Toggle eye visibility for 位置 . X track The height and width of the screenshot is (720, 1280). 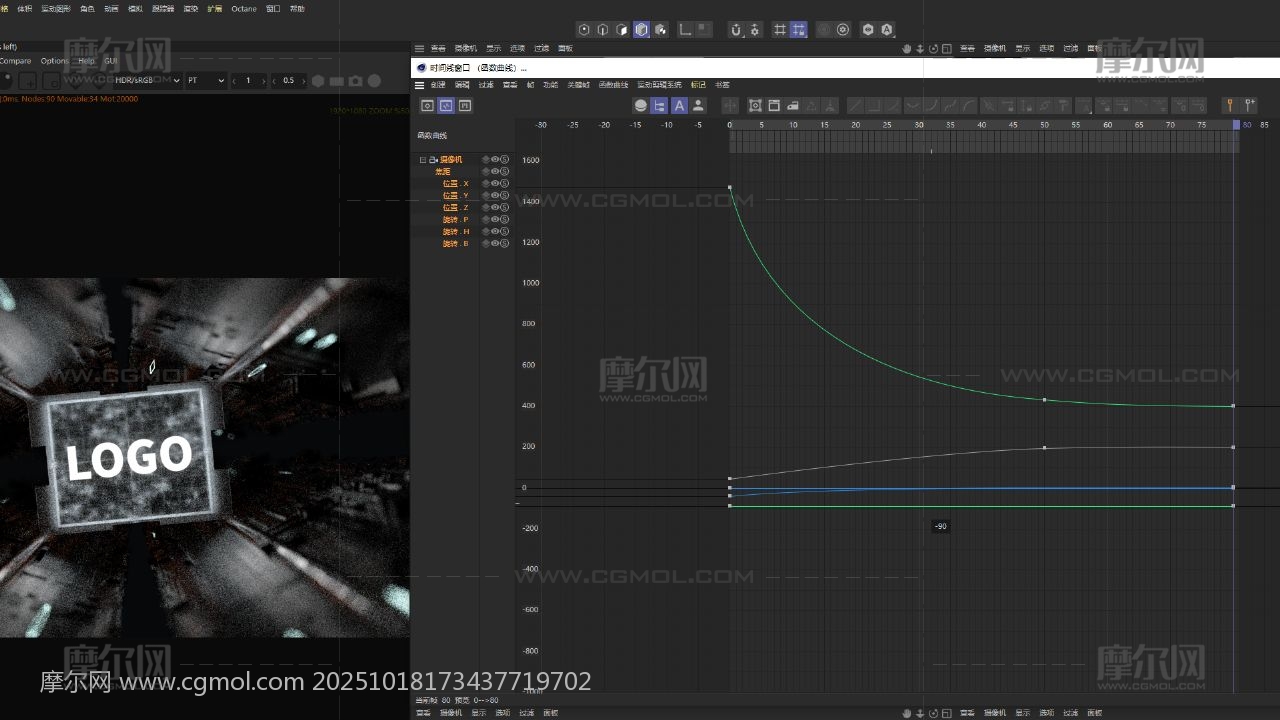(x=495, y=184)
